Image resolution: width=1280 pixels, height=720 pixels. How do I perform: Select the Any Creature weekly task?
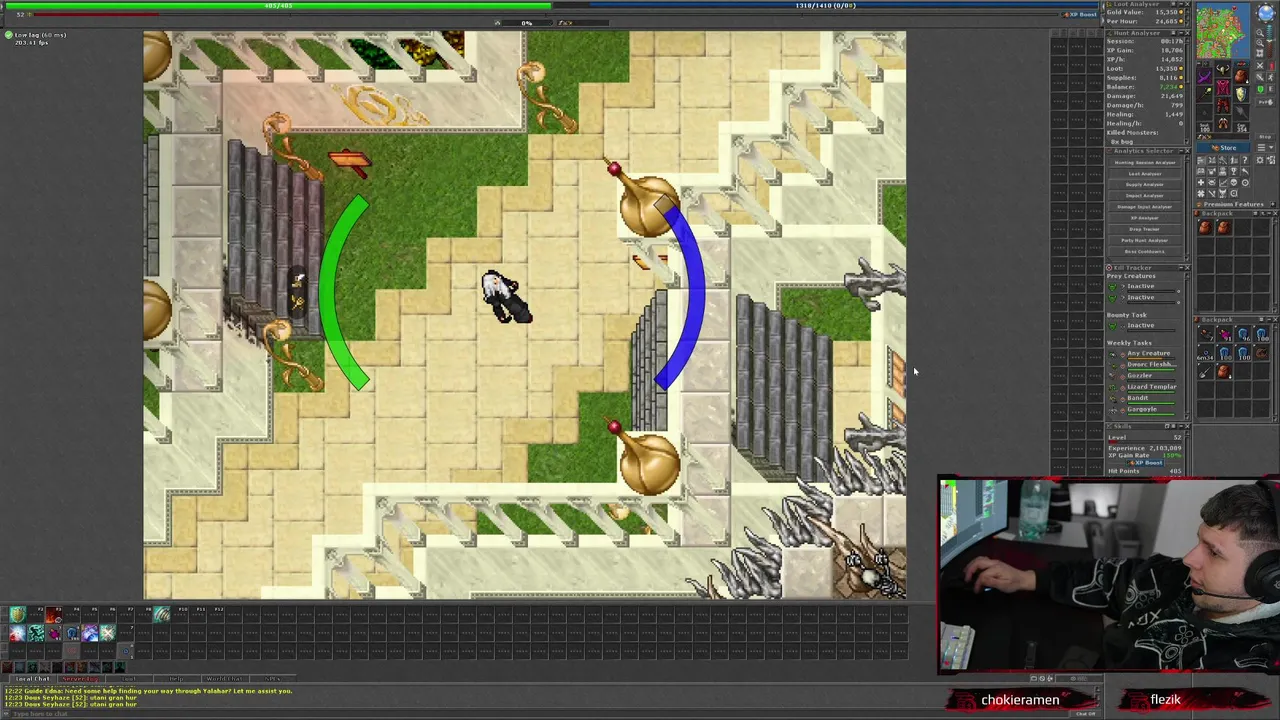coord(1148,353)
